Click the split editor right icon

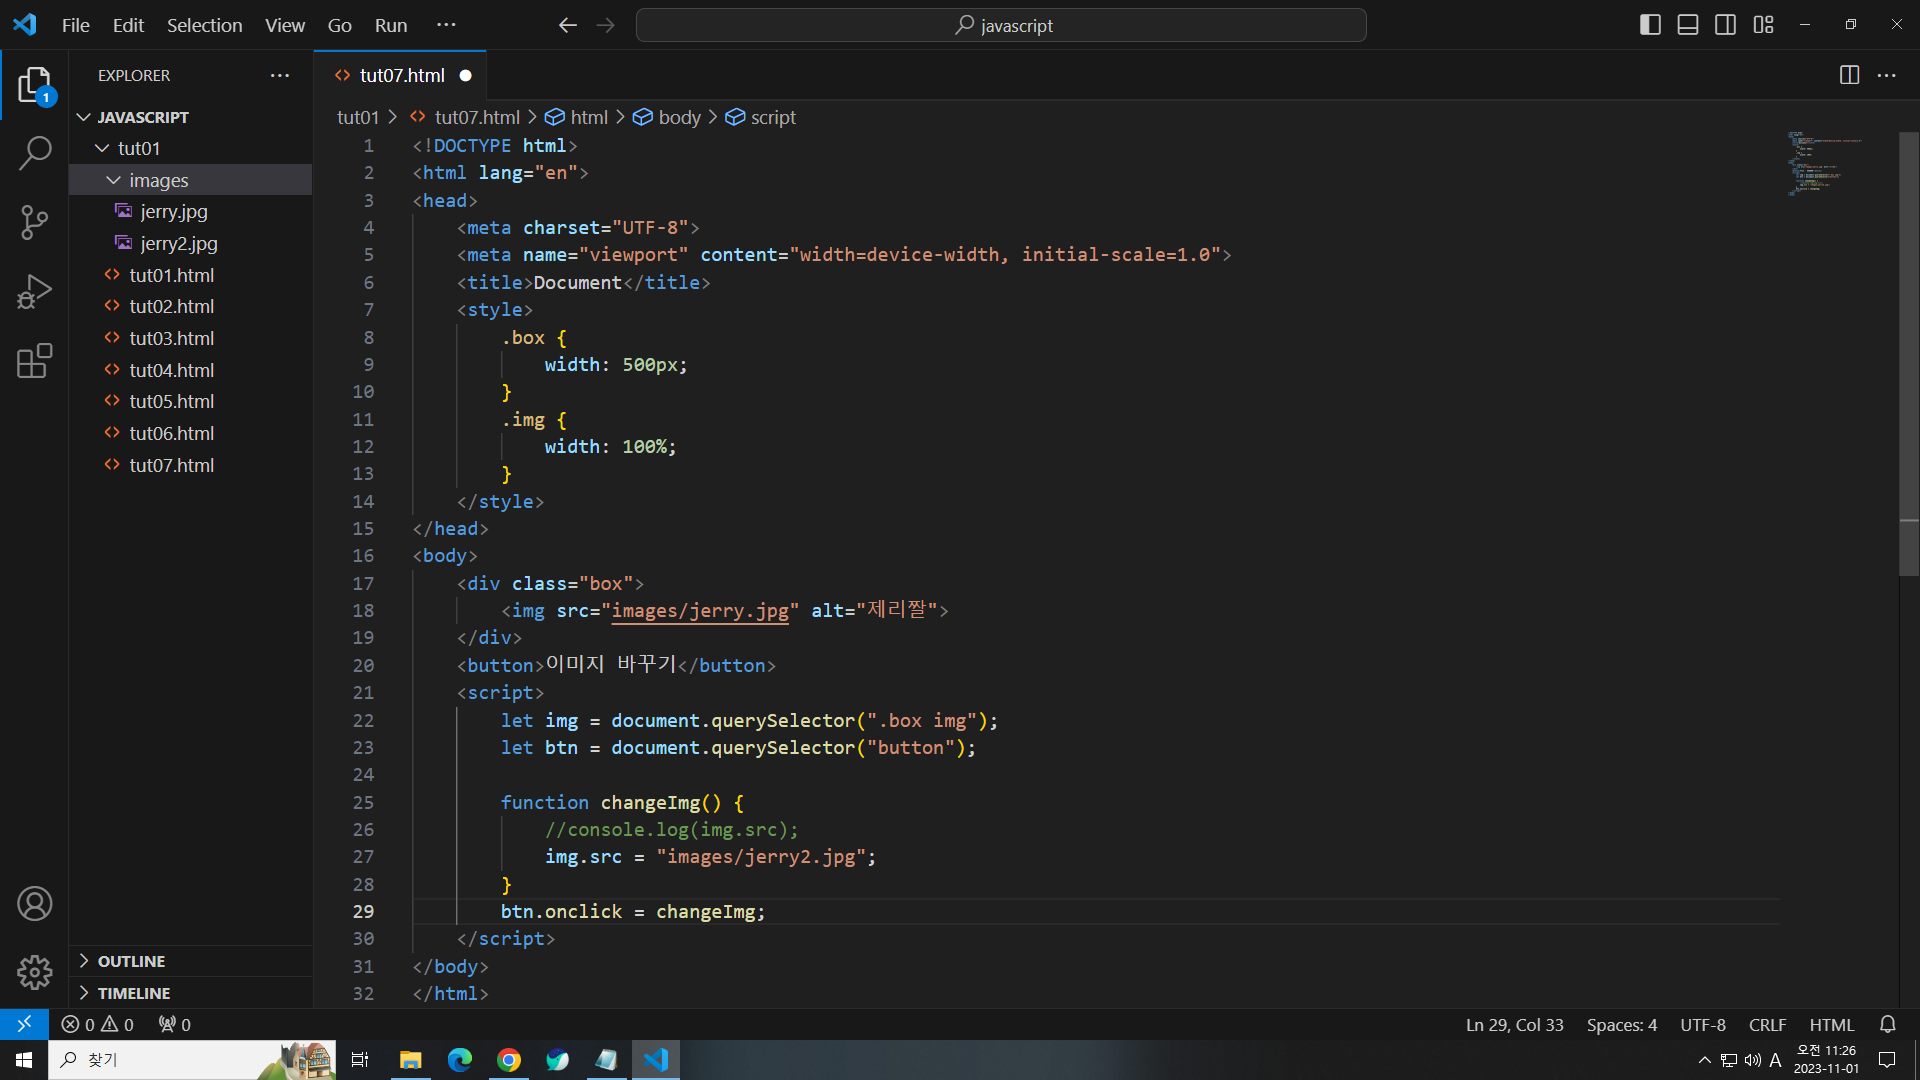tap(1849, 75)
